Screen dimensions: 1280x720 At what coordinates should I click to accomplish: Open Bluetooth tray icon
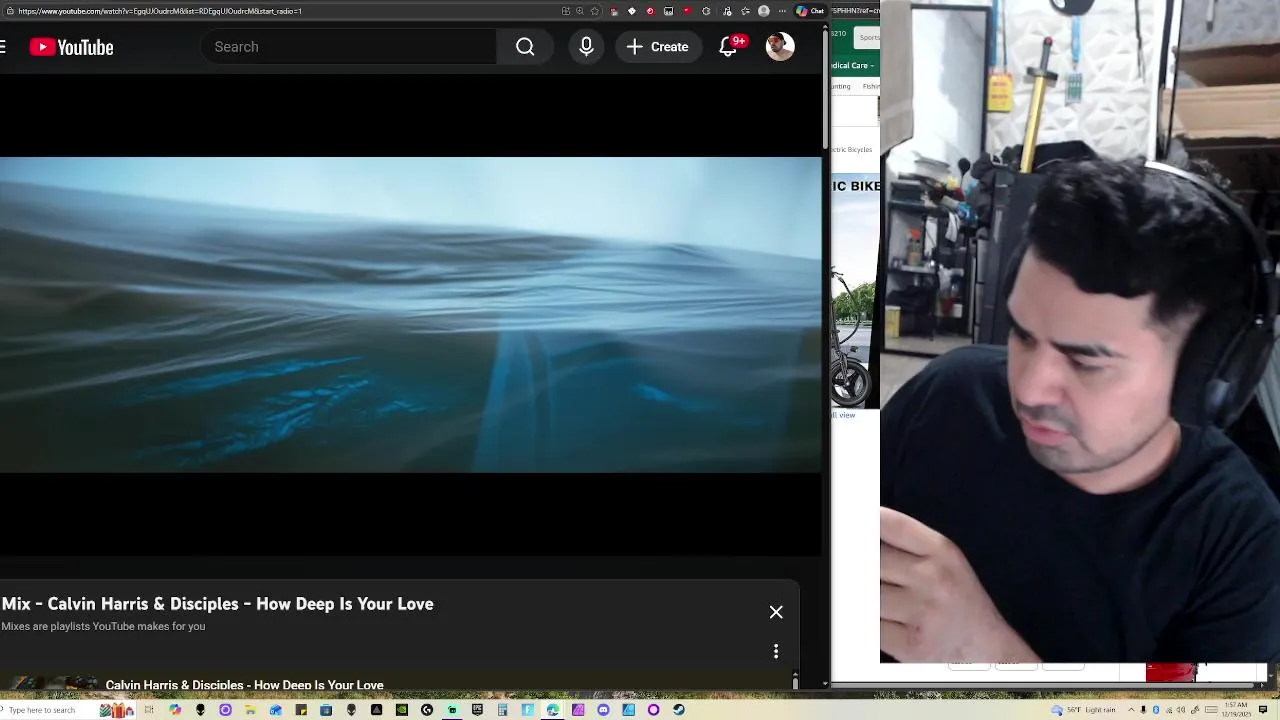coord(1156,710)
